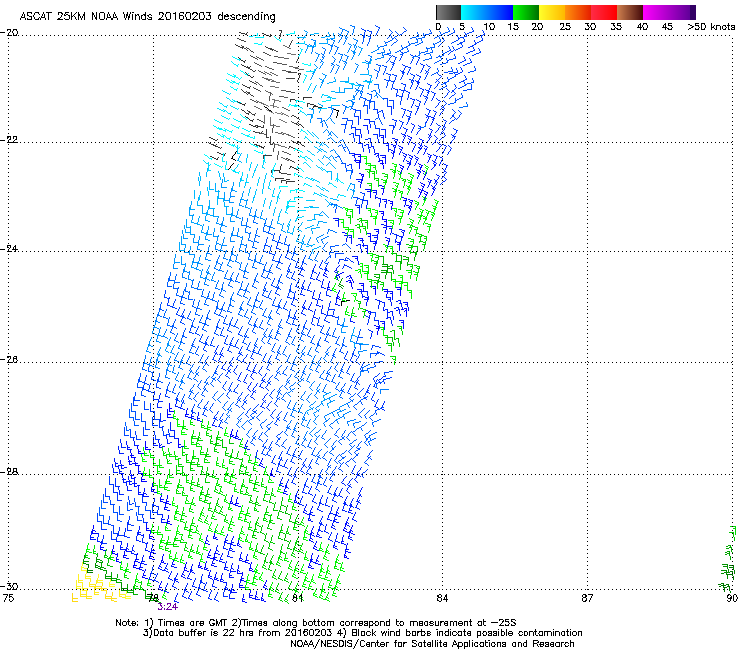Viewport: 740px width, 650px height.
Task: Click the 90 longitude axis label
Action: [732, 598]
